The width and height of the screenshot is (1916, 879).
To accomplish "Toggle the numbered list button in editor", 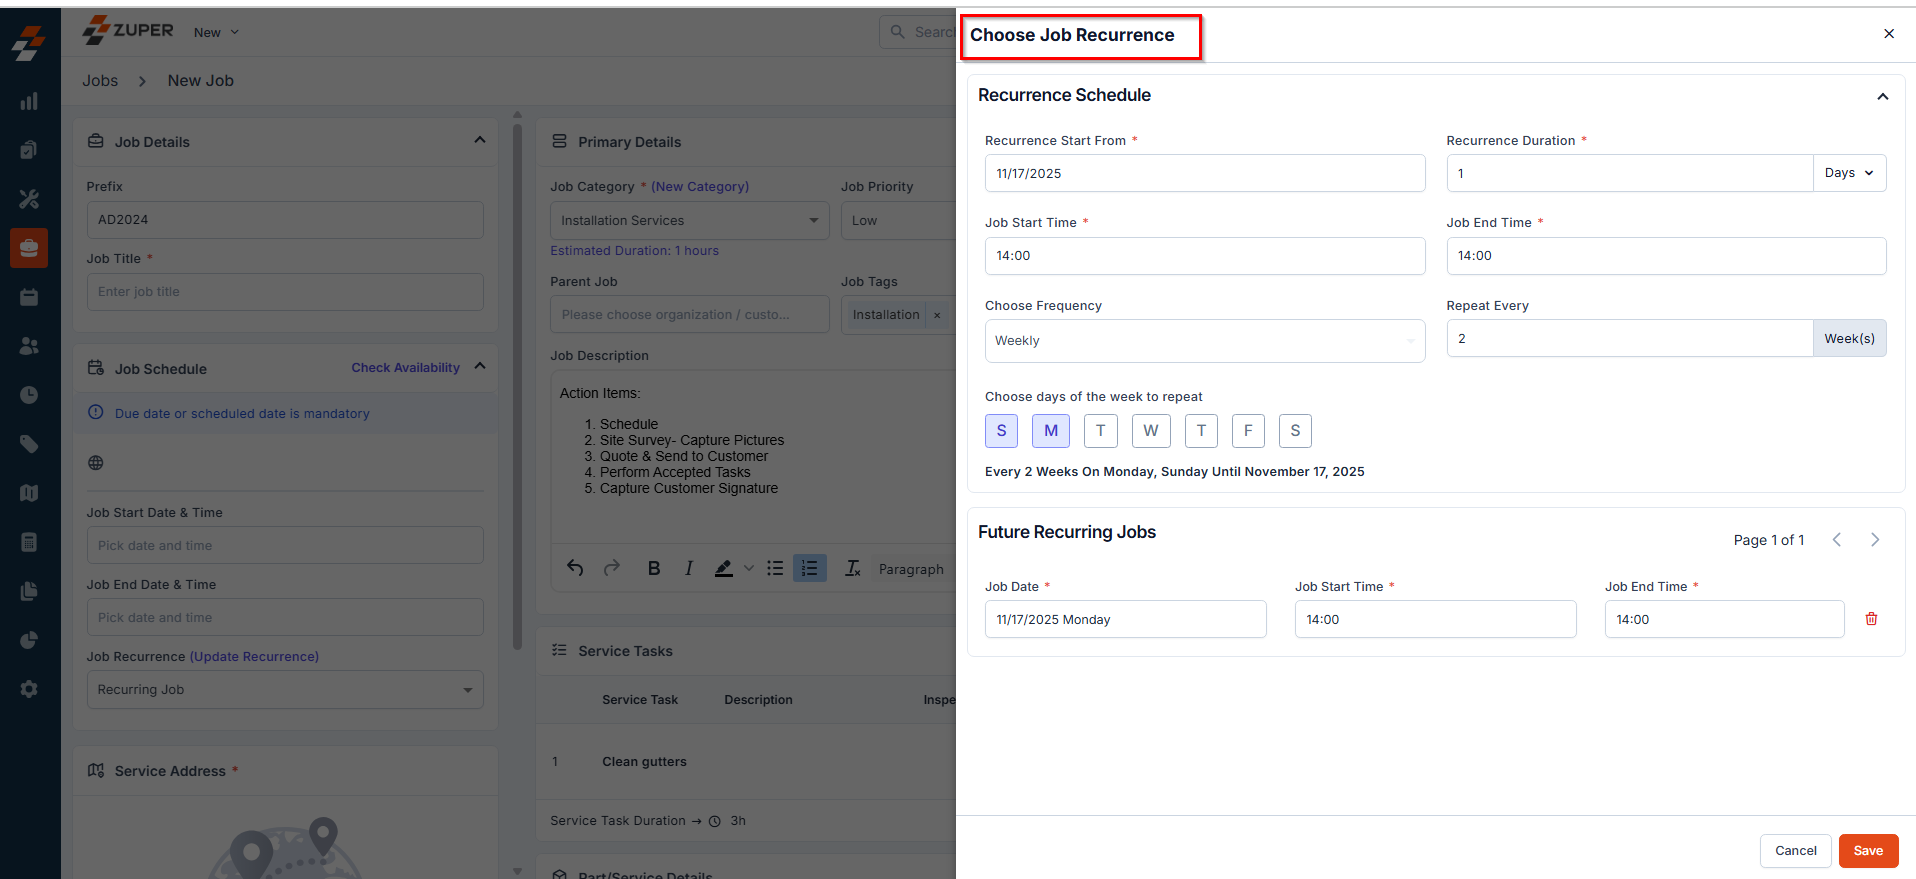I will 810,568.
